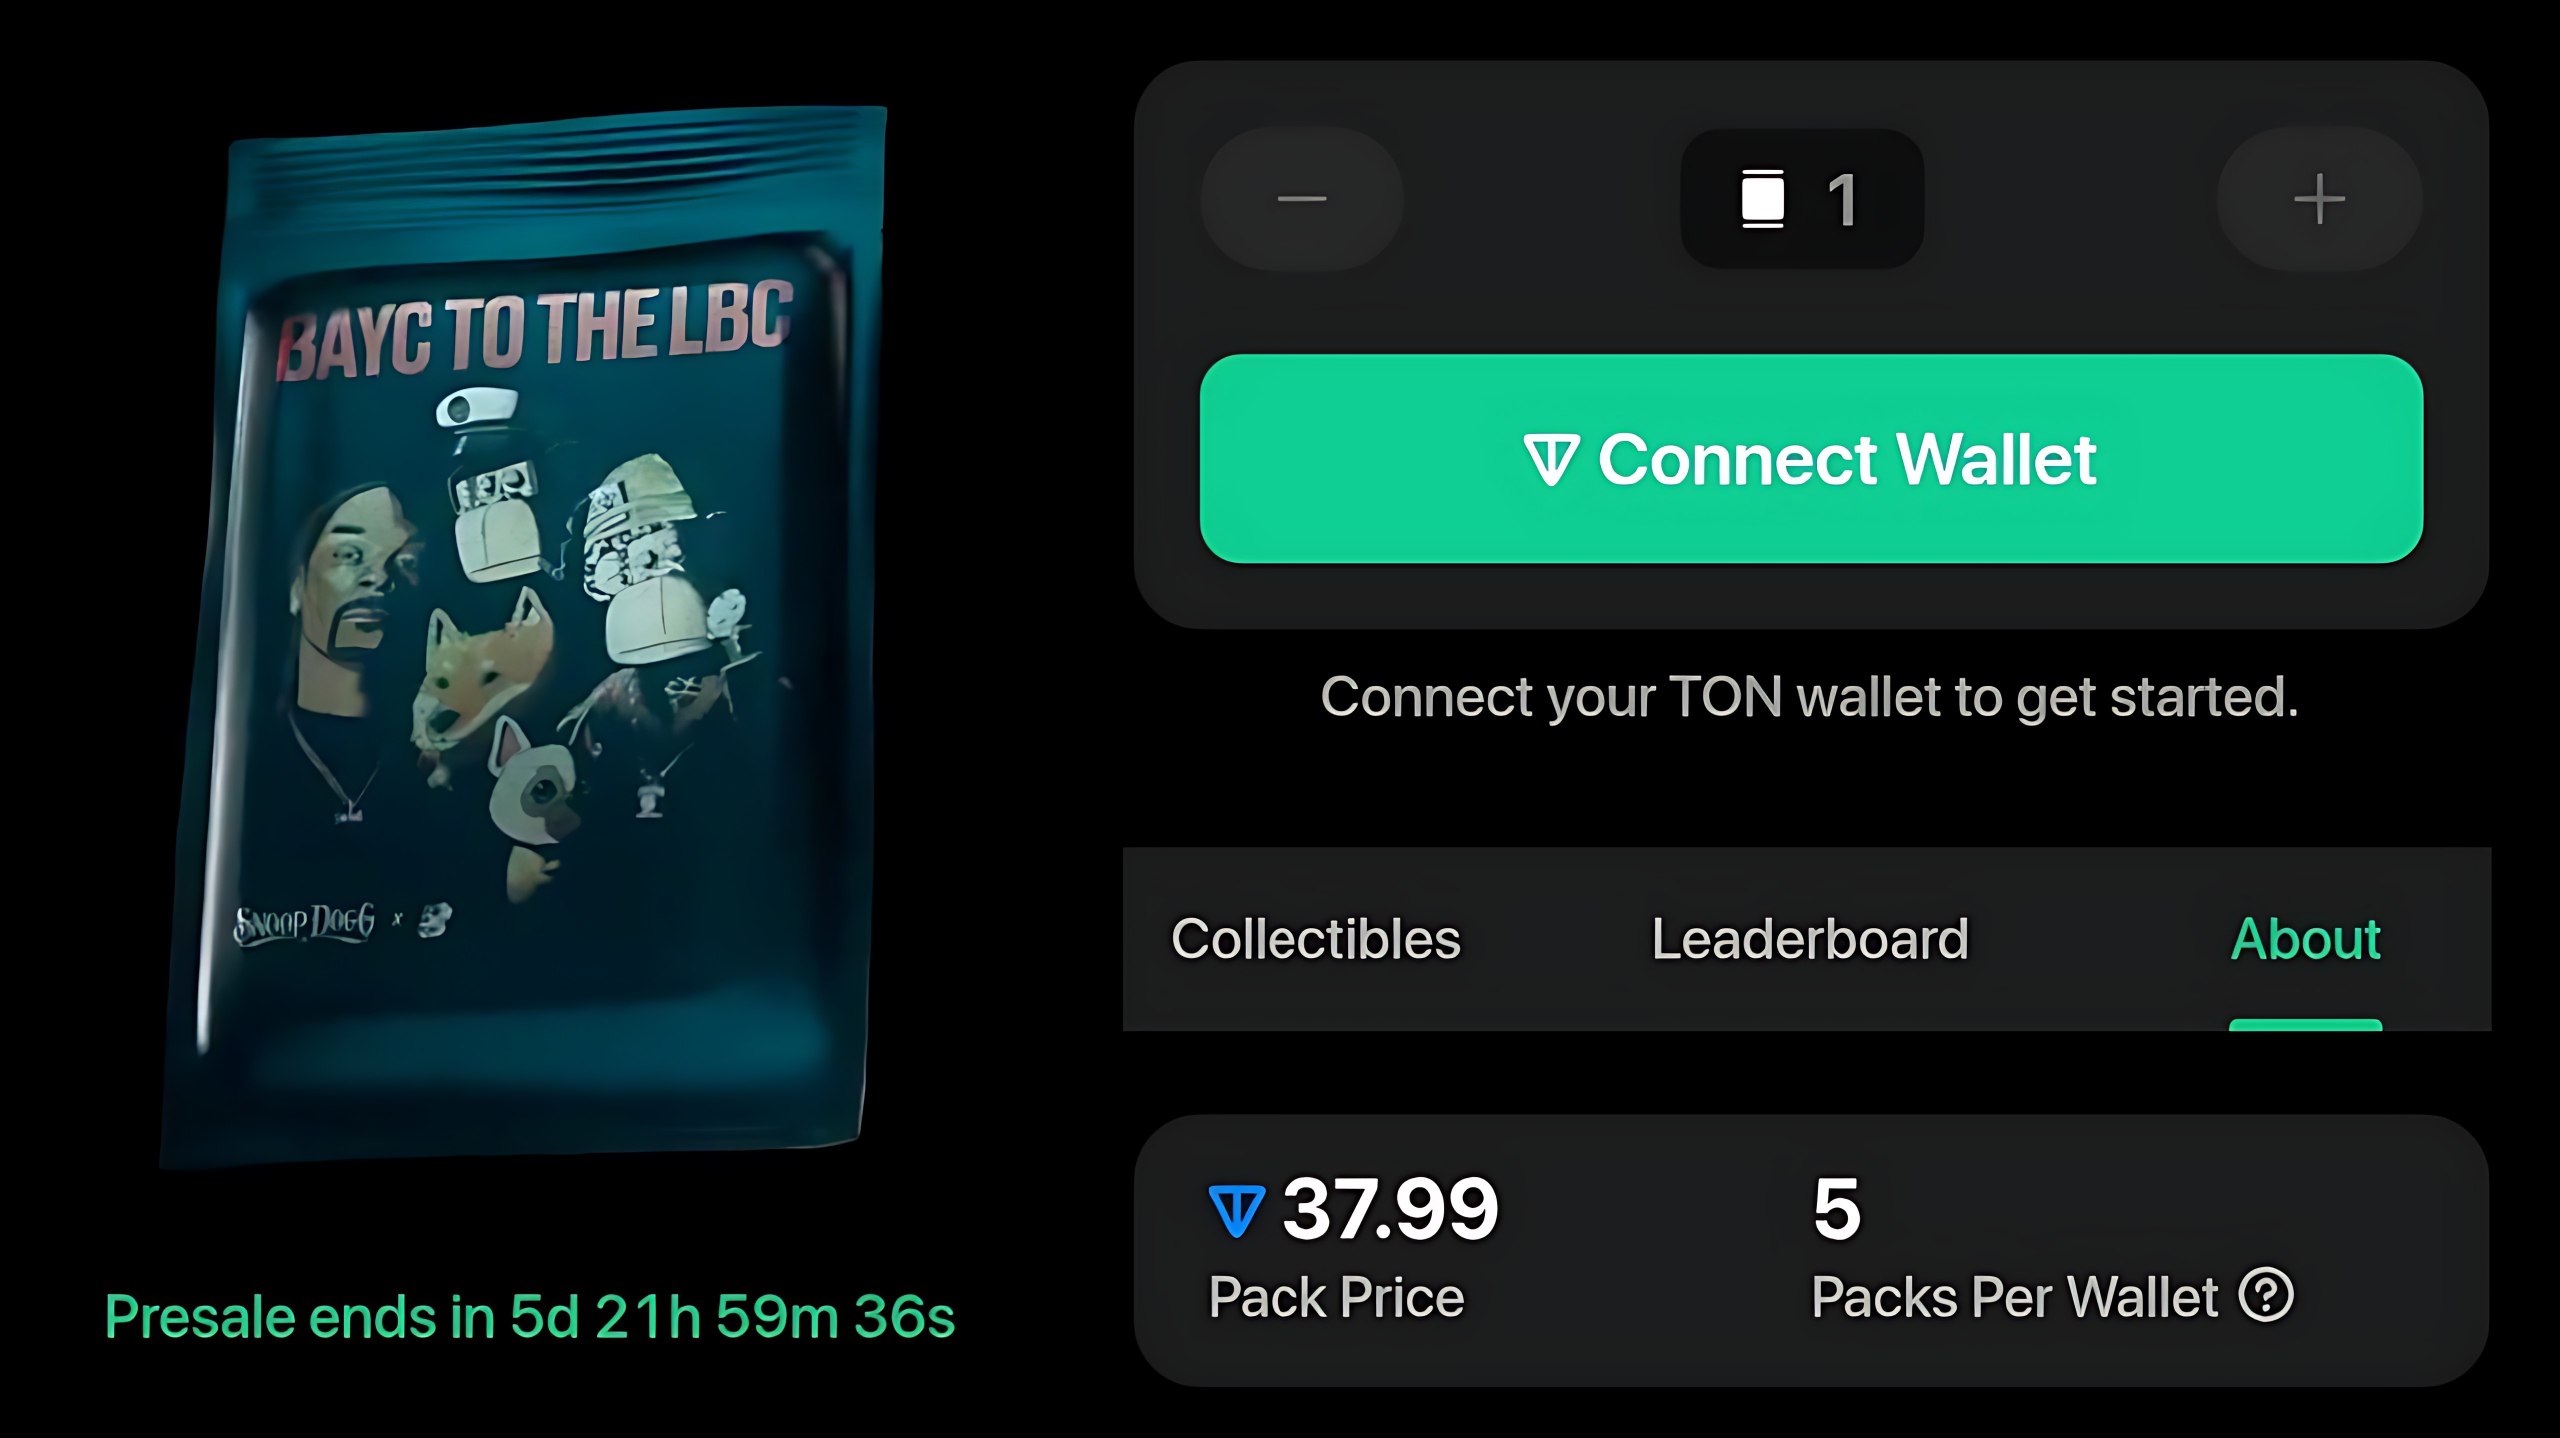Viewport: 2560px width, 1438px height.
Task: Open the Collectibles tab
Action: pyautogui.click(x=1316, y=939)
